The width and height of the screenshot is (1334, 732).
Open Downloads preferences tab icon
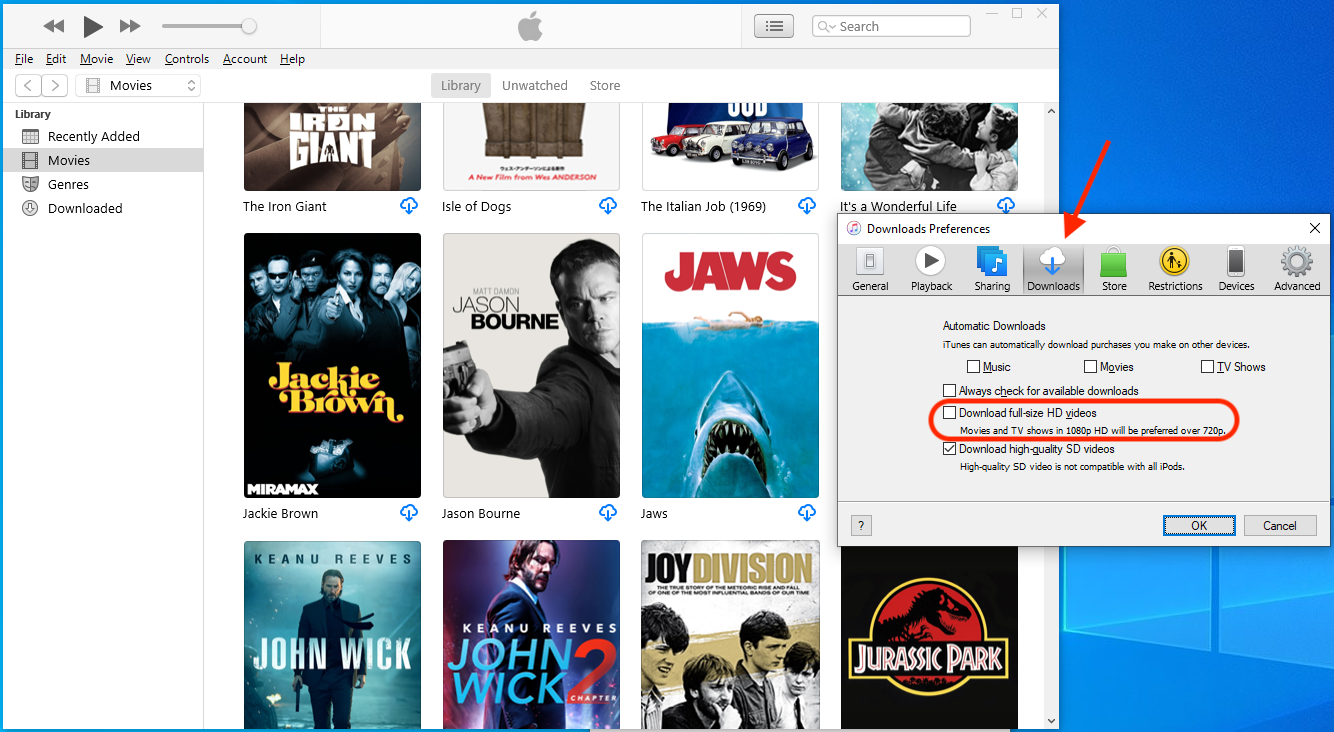(x=1053, y=269)
